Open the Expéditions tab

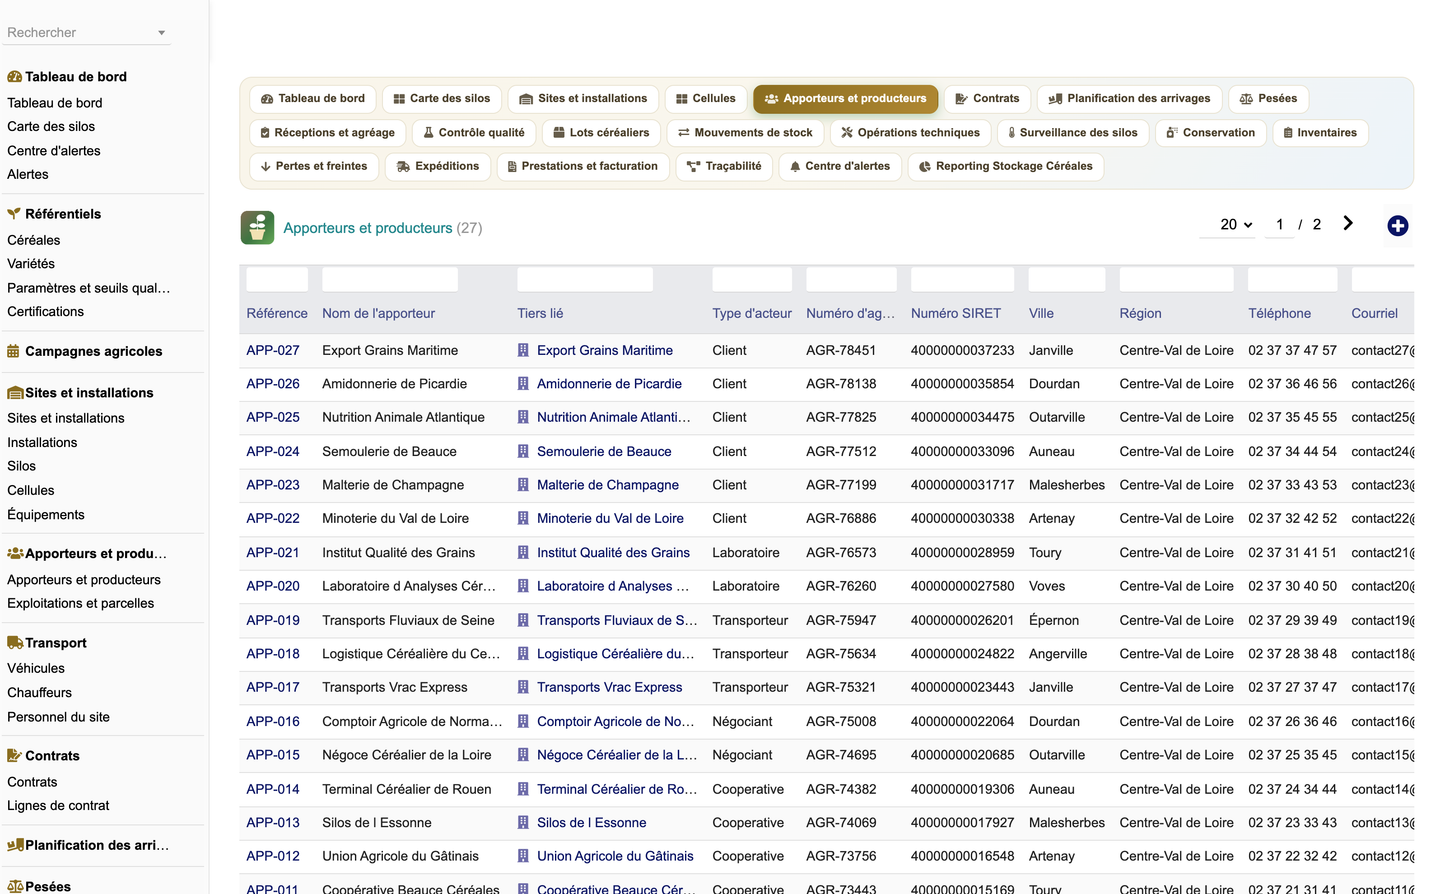(438, 167)
